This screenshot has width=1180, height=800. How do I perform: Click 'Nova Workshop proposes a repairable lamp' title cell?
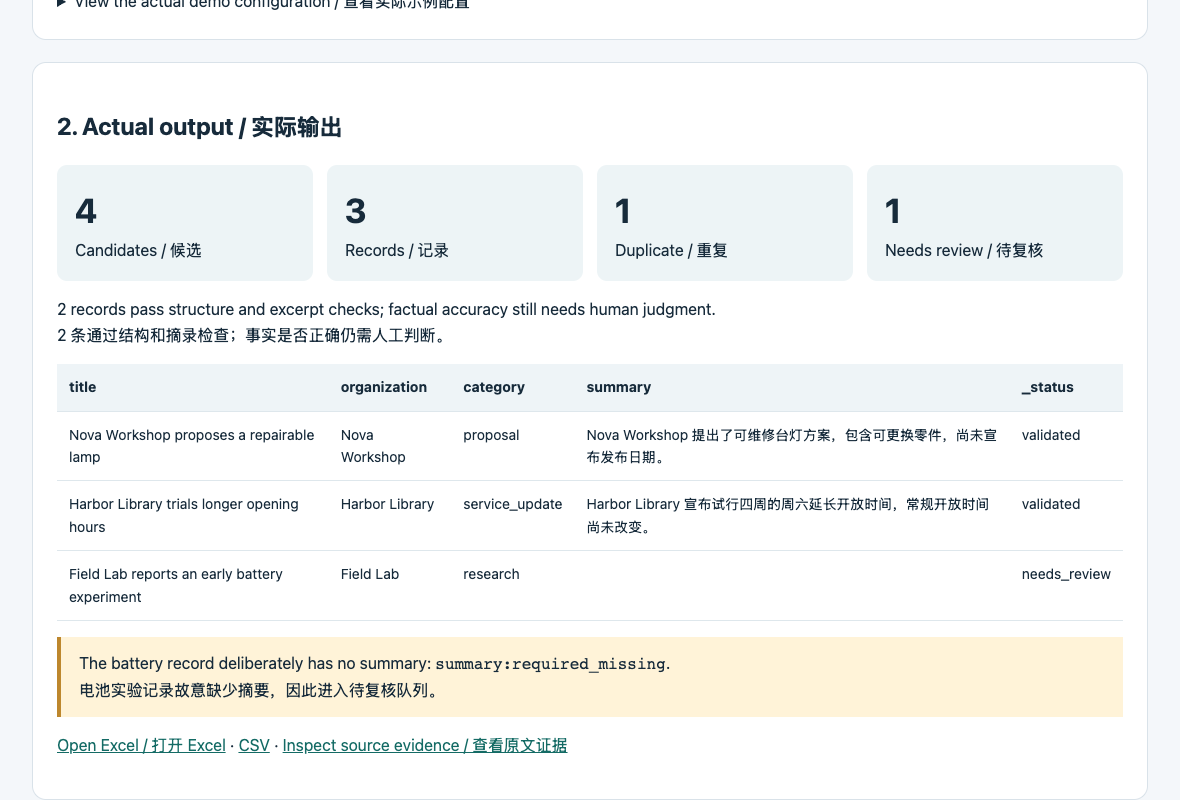[x=192, y=446]
